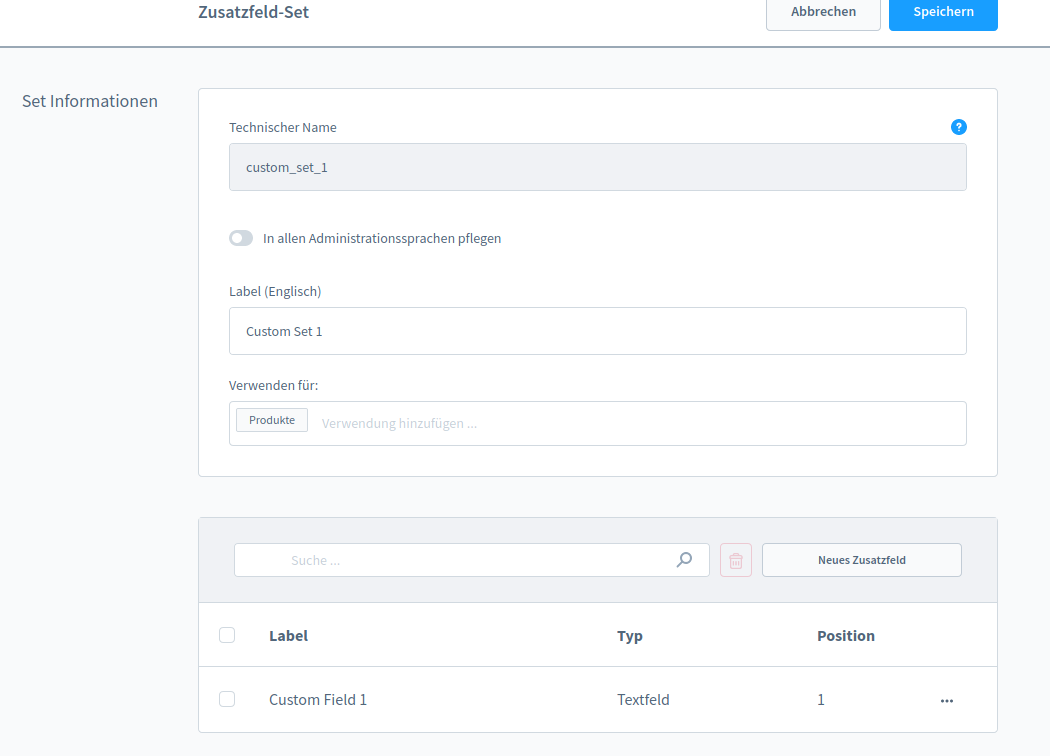Click the Custom Field 1 label
The width and height of the screenshot is (1050, 756).
click(x=317, y=700)
